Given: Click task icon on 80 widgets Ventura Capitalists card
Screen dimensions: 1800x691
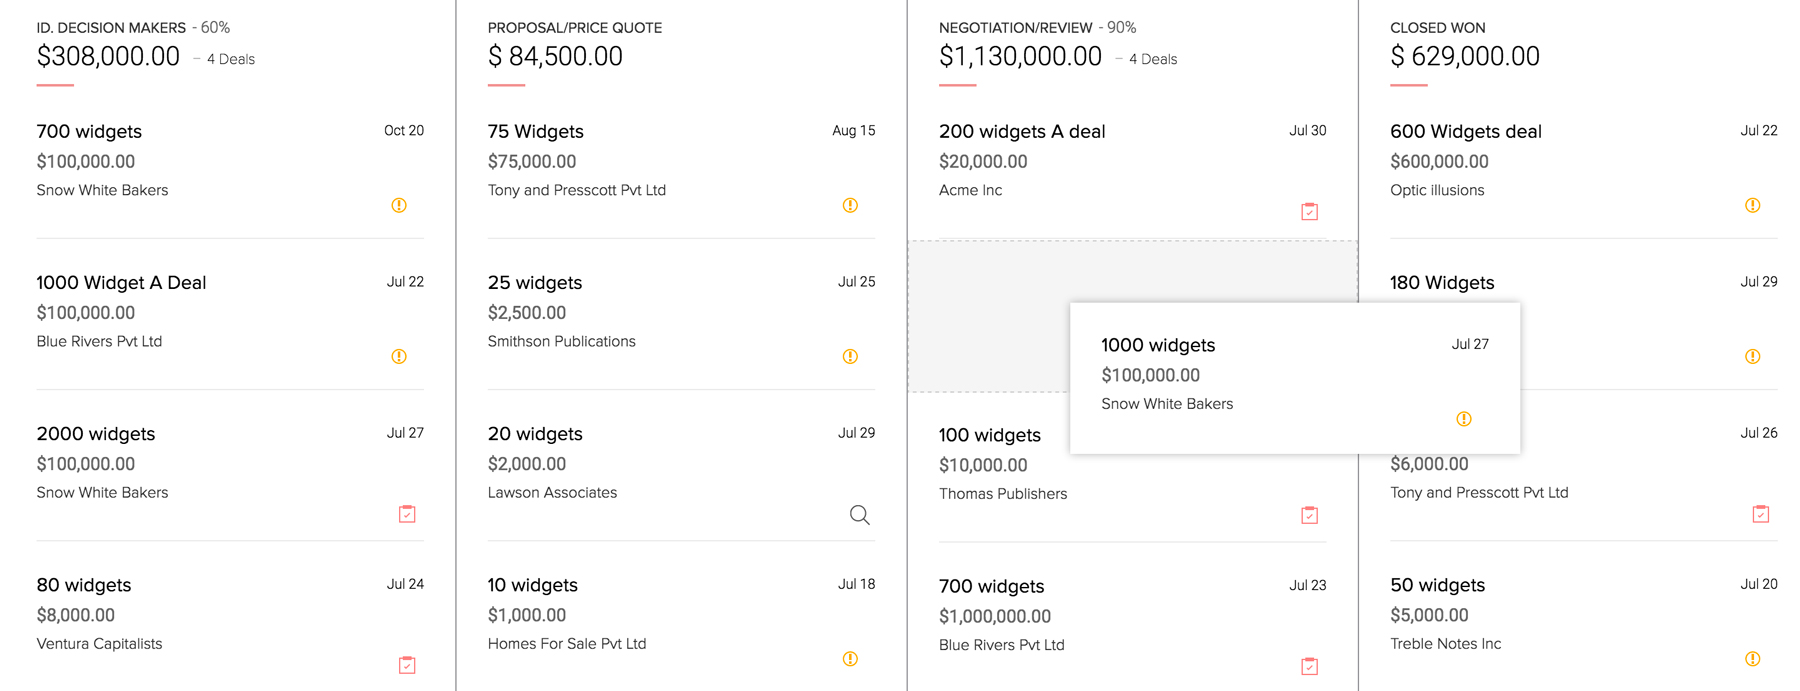Looking at the screenshot, I should coord(407,665).
